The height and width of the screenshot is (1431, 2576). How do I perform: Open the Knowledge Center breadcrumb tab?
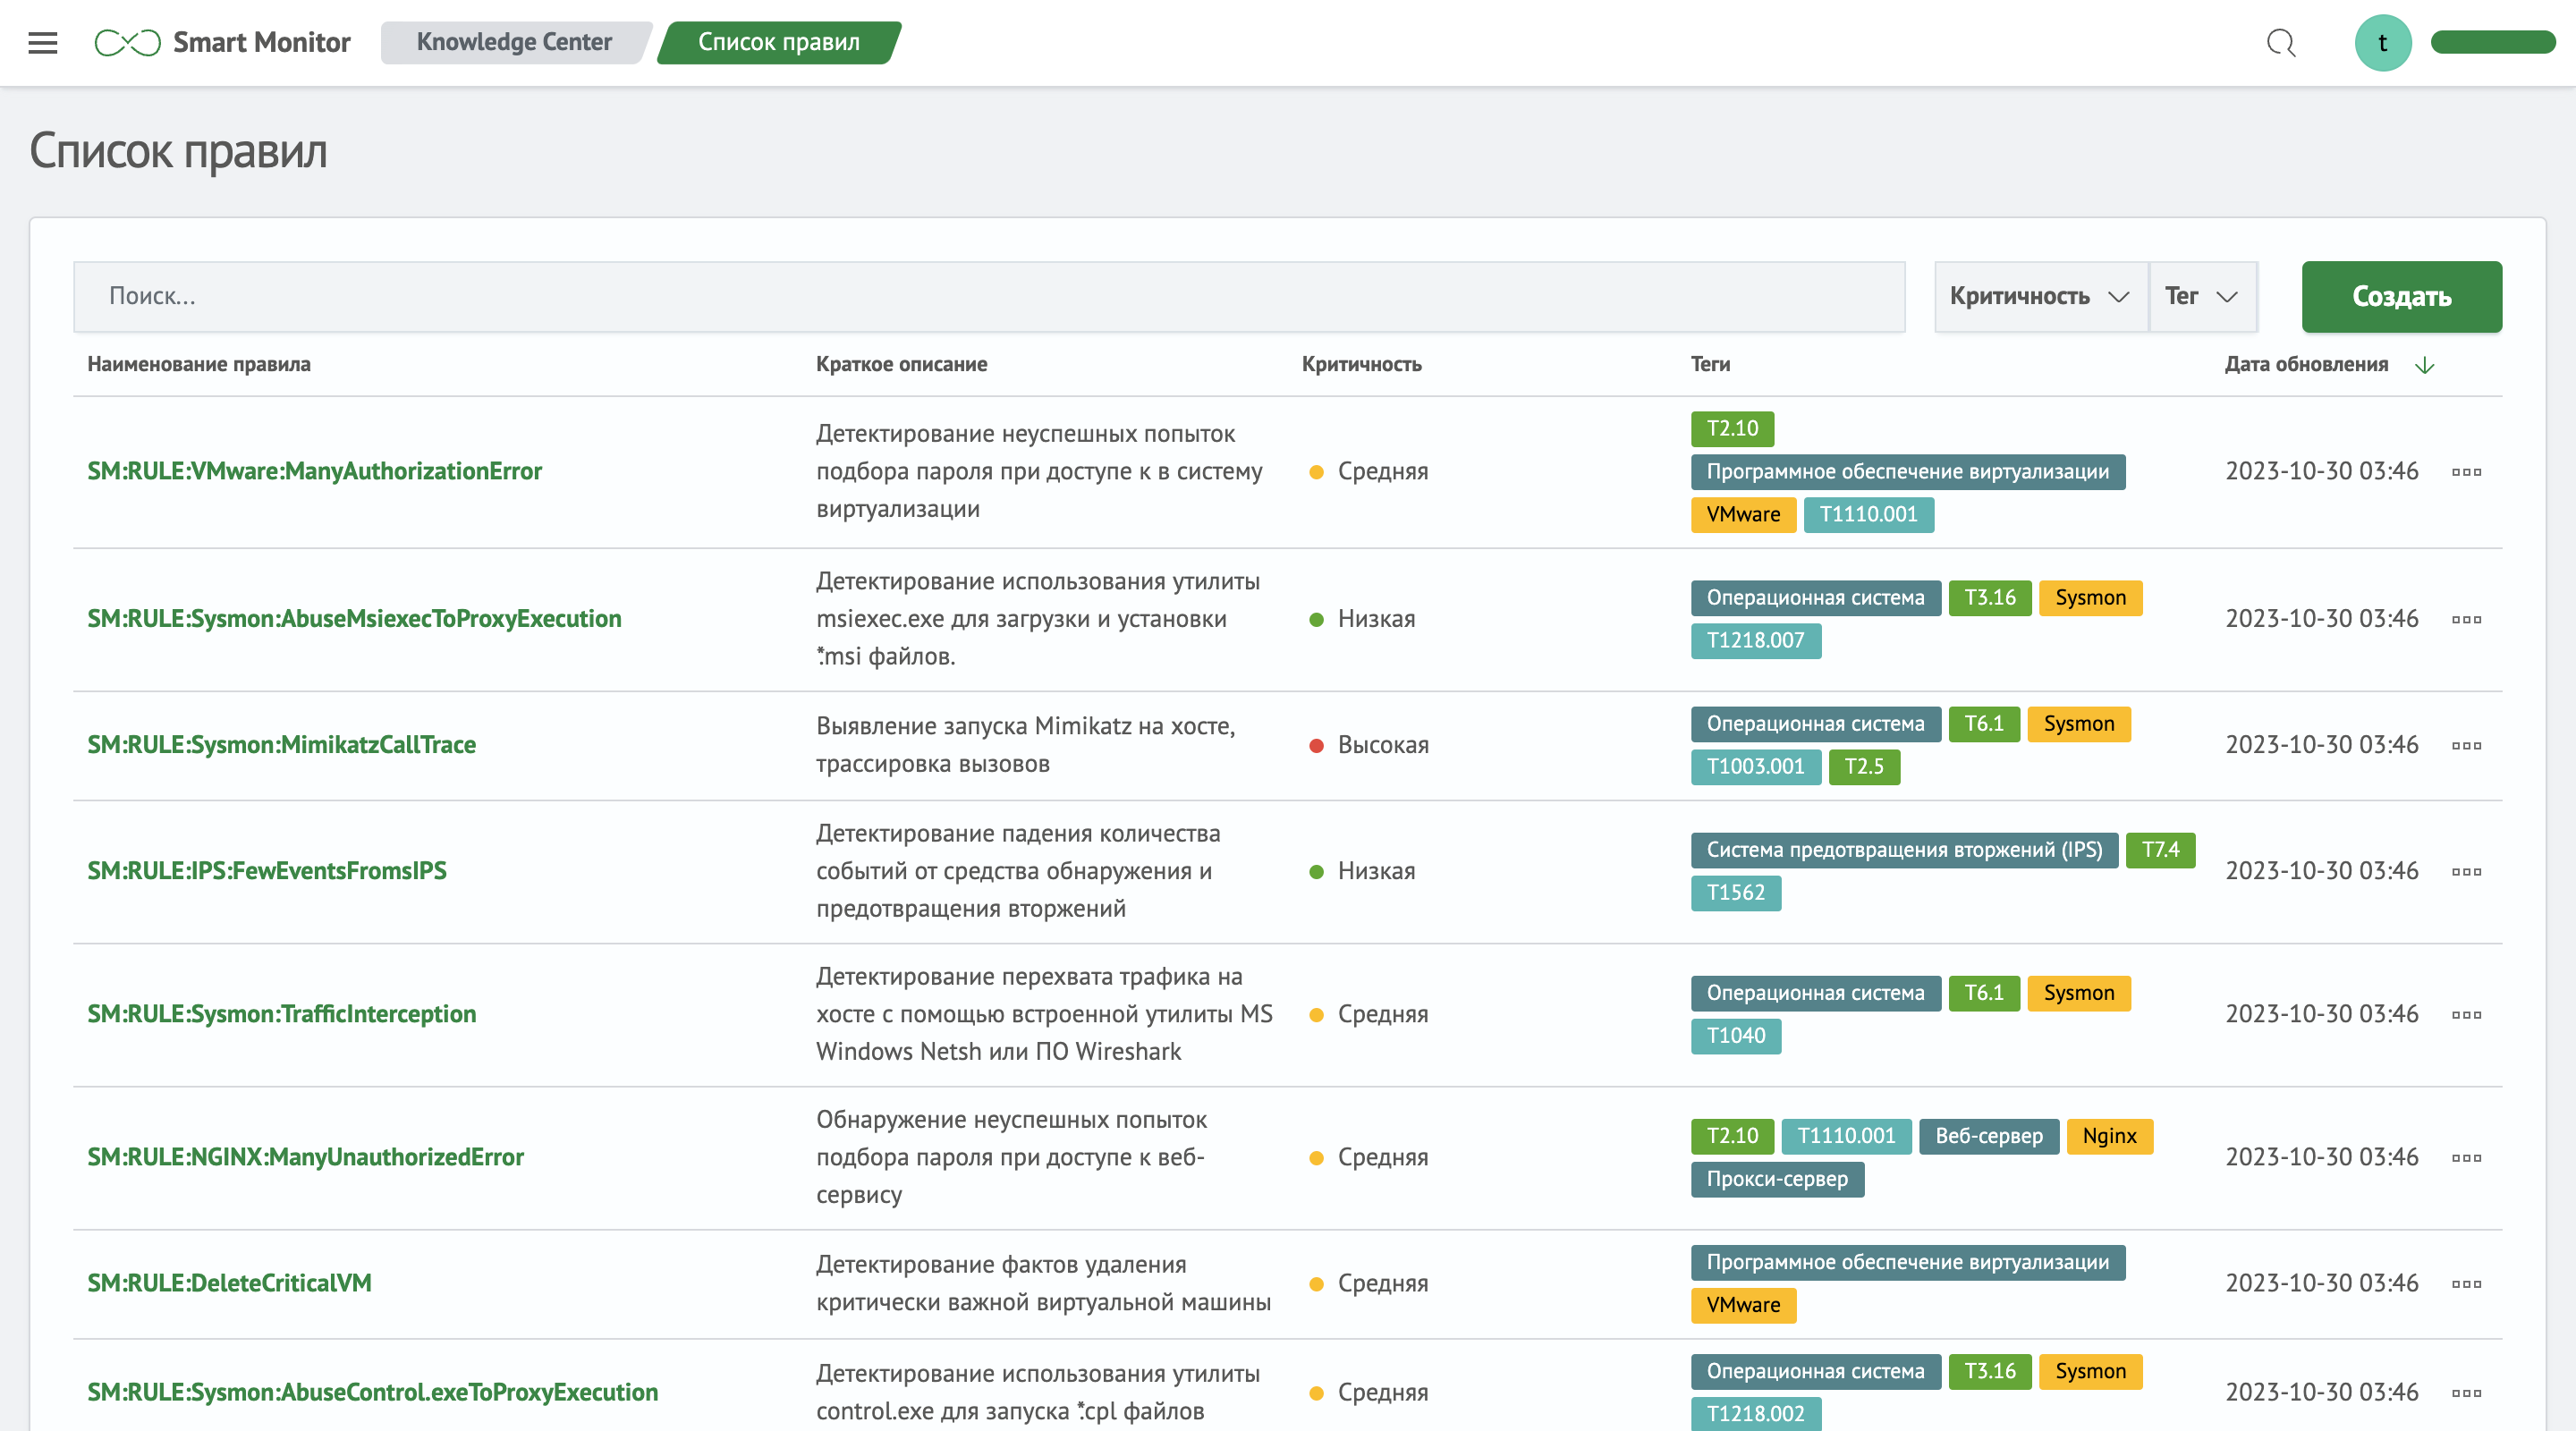pos(513,42)
